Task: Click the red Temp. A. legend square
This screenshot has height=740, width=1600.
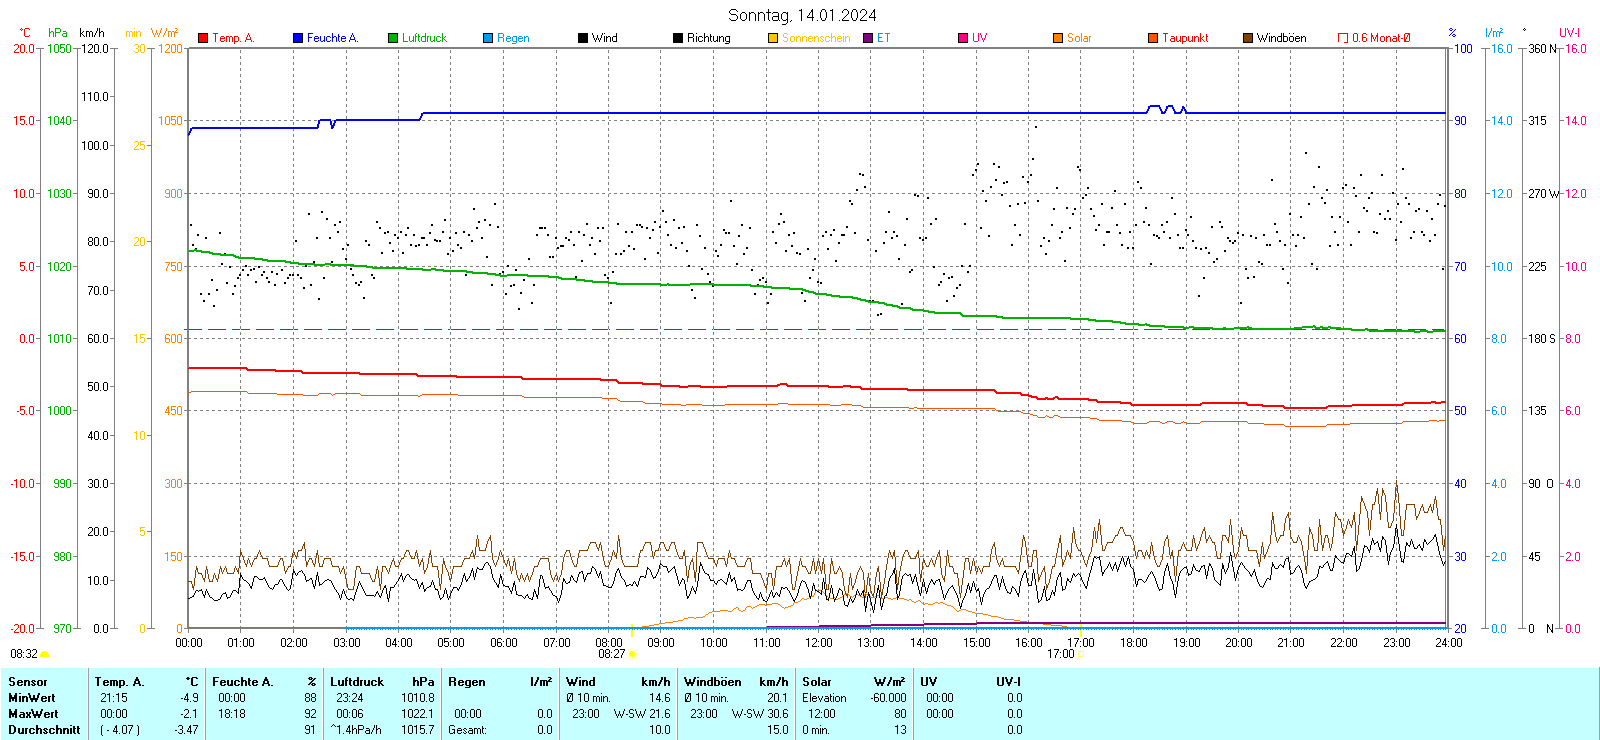Action: (x=203, y=38)
